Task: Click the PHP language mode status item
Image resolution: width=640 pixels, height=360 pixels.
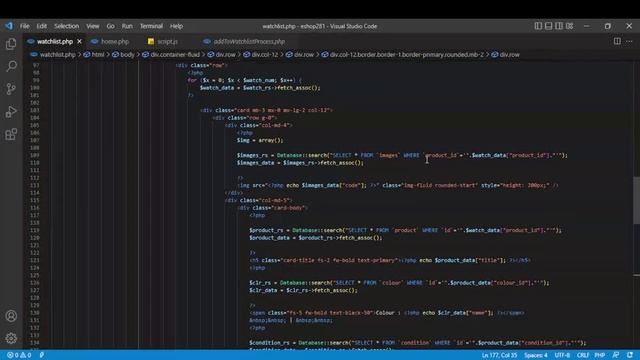Action: (x=600, y=355)
